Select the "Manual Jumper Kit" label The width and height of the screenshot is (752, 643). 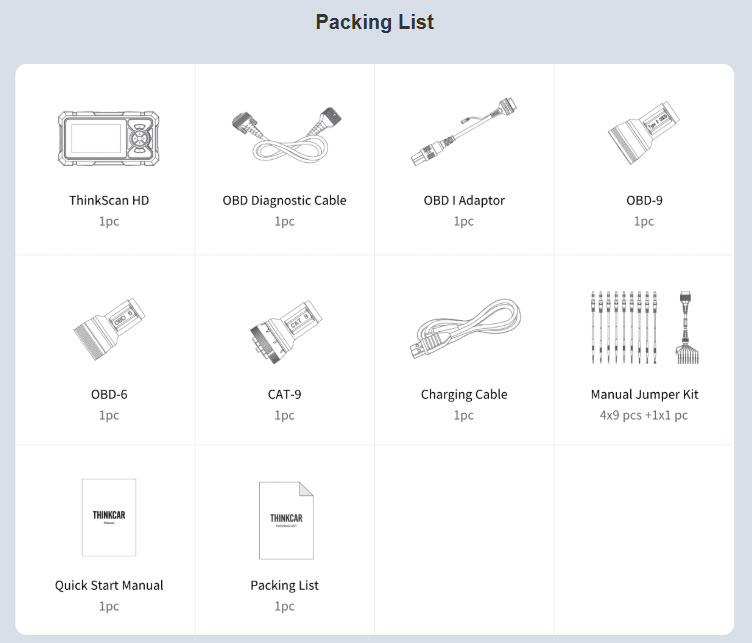[644, 395]
